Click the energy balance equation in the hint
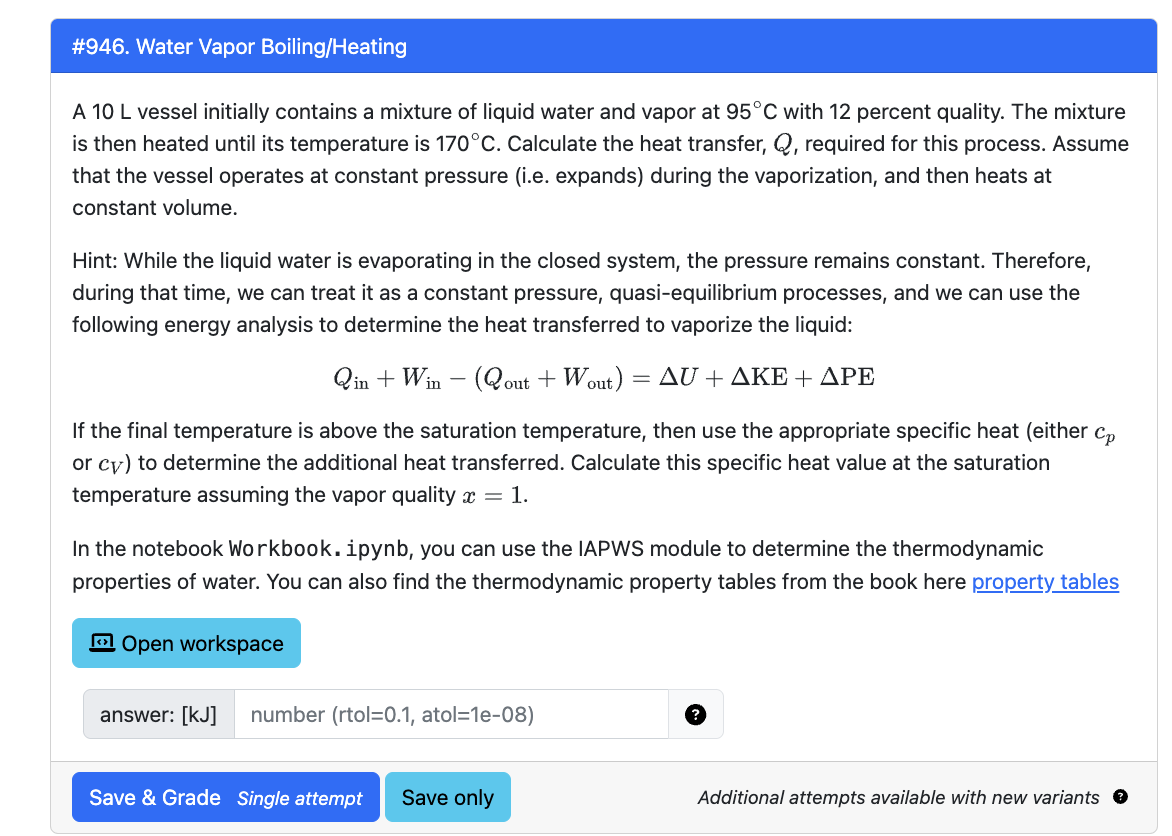 coord(602,377)
